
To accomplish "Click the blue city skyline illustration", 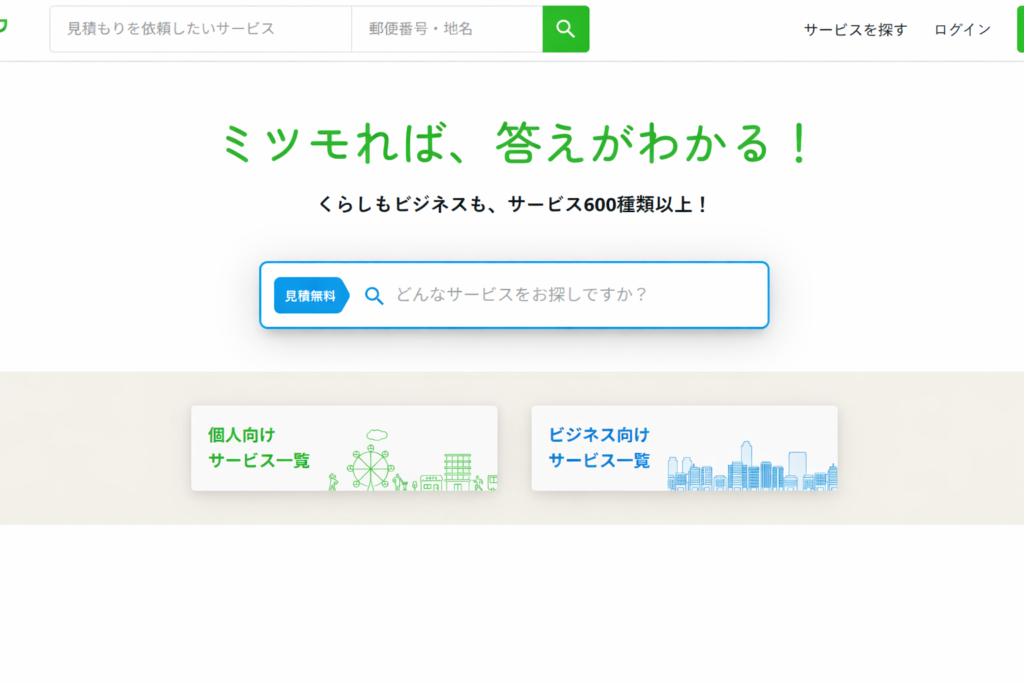I will tap(752, 468).
